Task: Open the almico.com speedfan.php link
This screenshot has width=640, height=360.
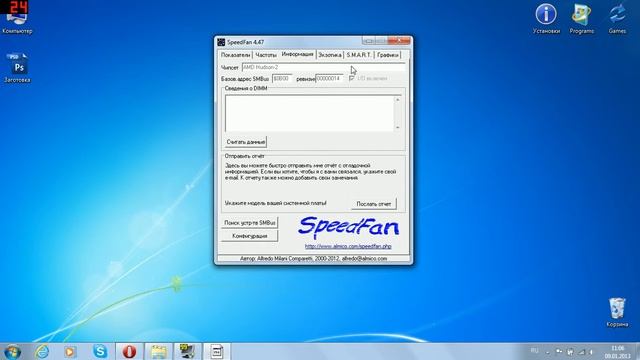Action: pos(348,247)
